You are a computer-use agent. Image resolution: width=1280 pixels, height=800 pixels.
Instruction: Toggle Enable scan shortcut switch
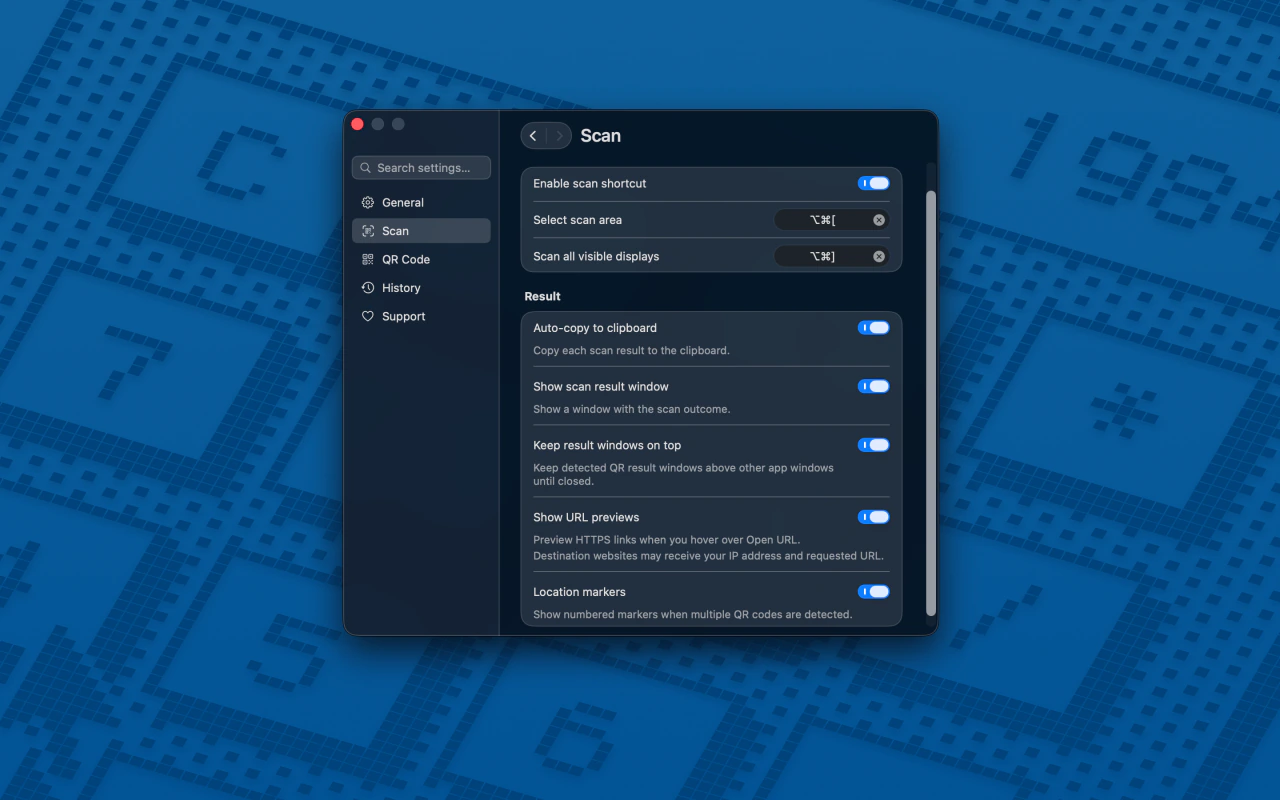[873, 183]
